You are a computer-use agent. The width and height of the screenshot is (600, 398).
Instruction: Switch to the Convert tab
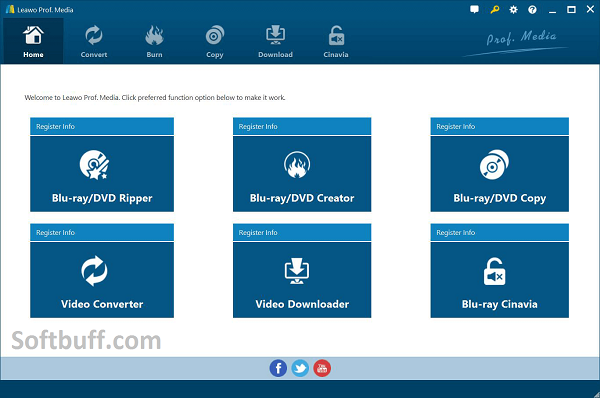pos(94,41)
